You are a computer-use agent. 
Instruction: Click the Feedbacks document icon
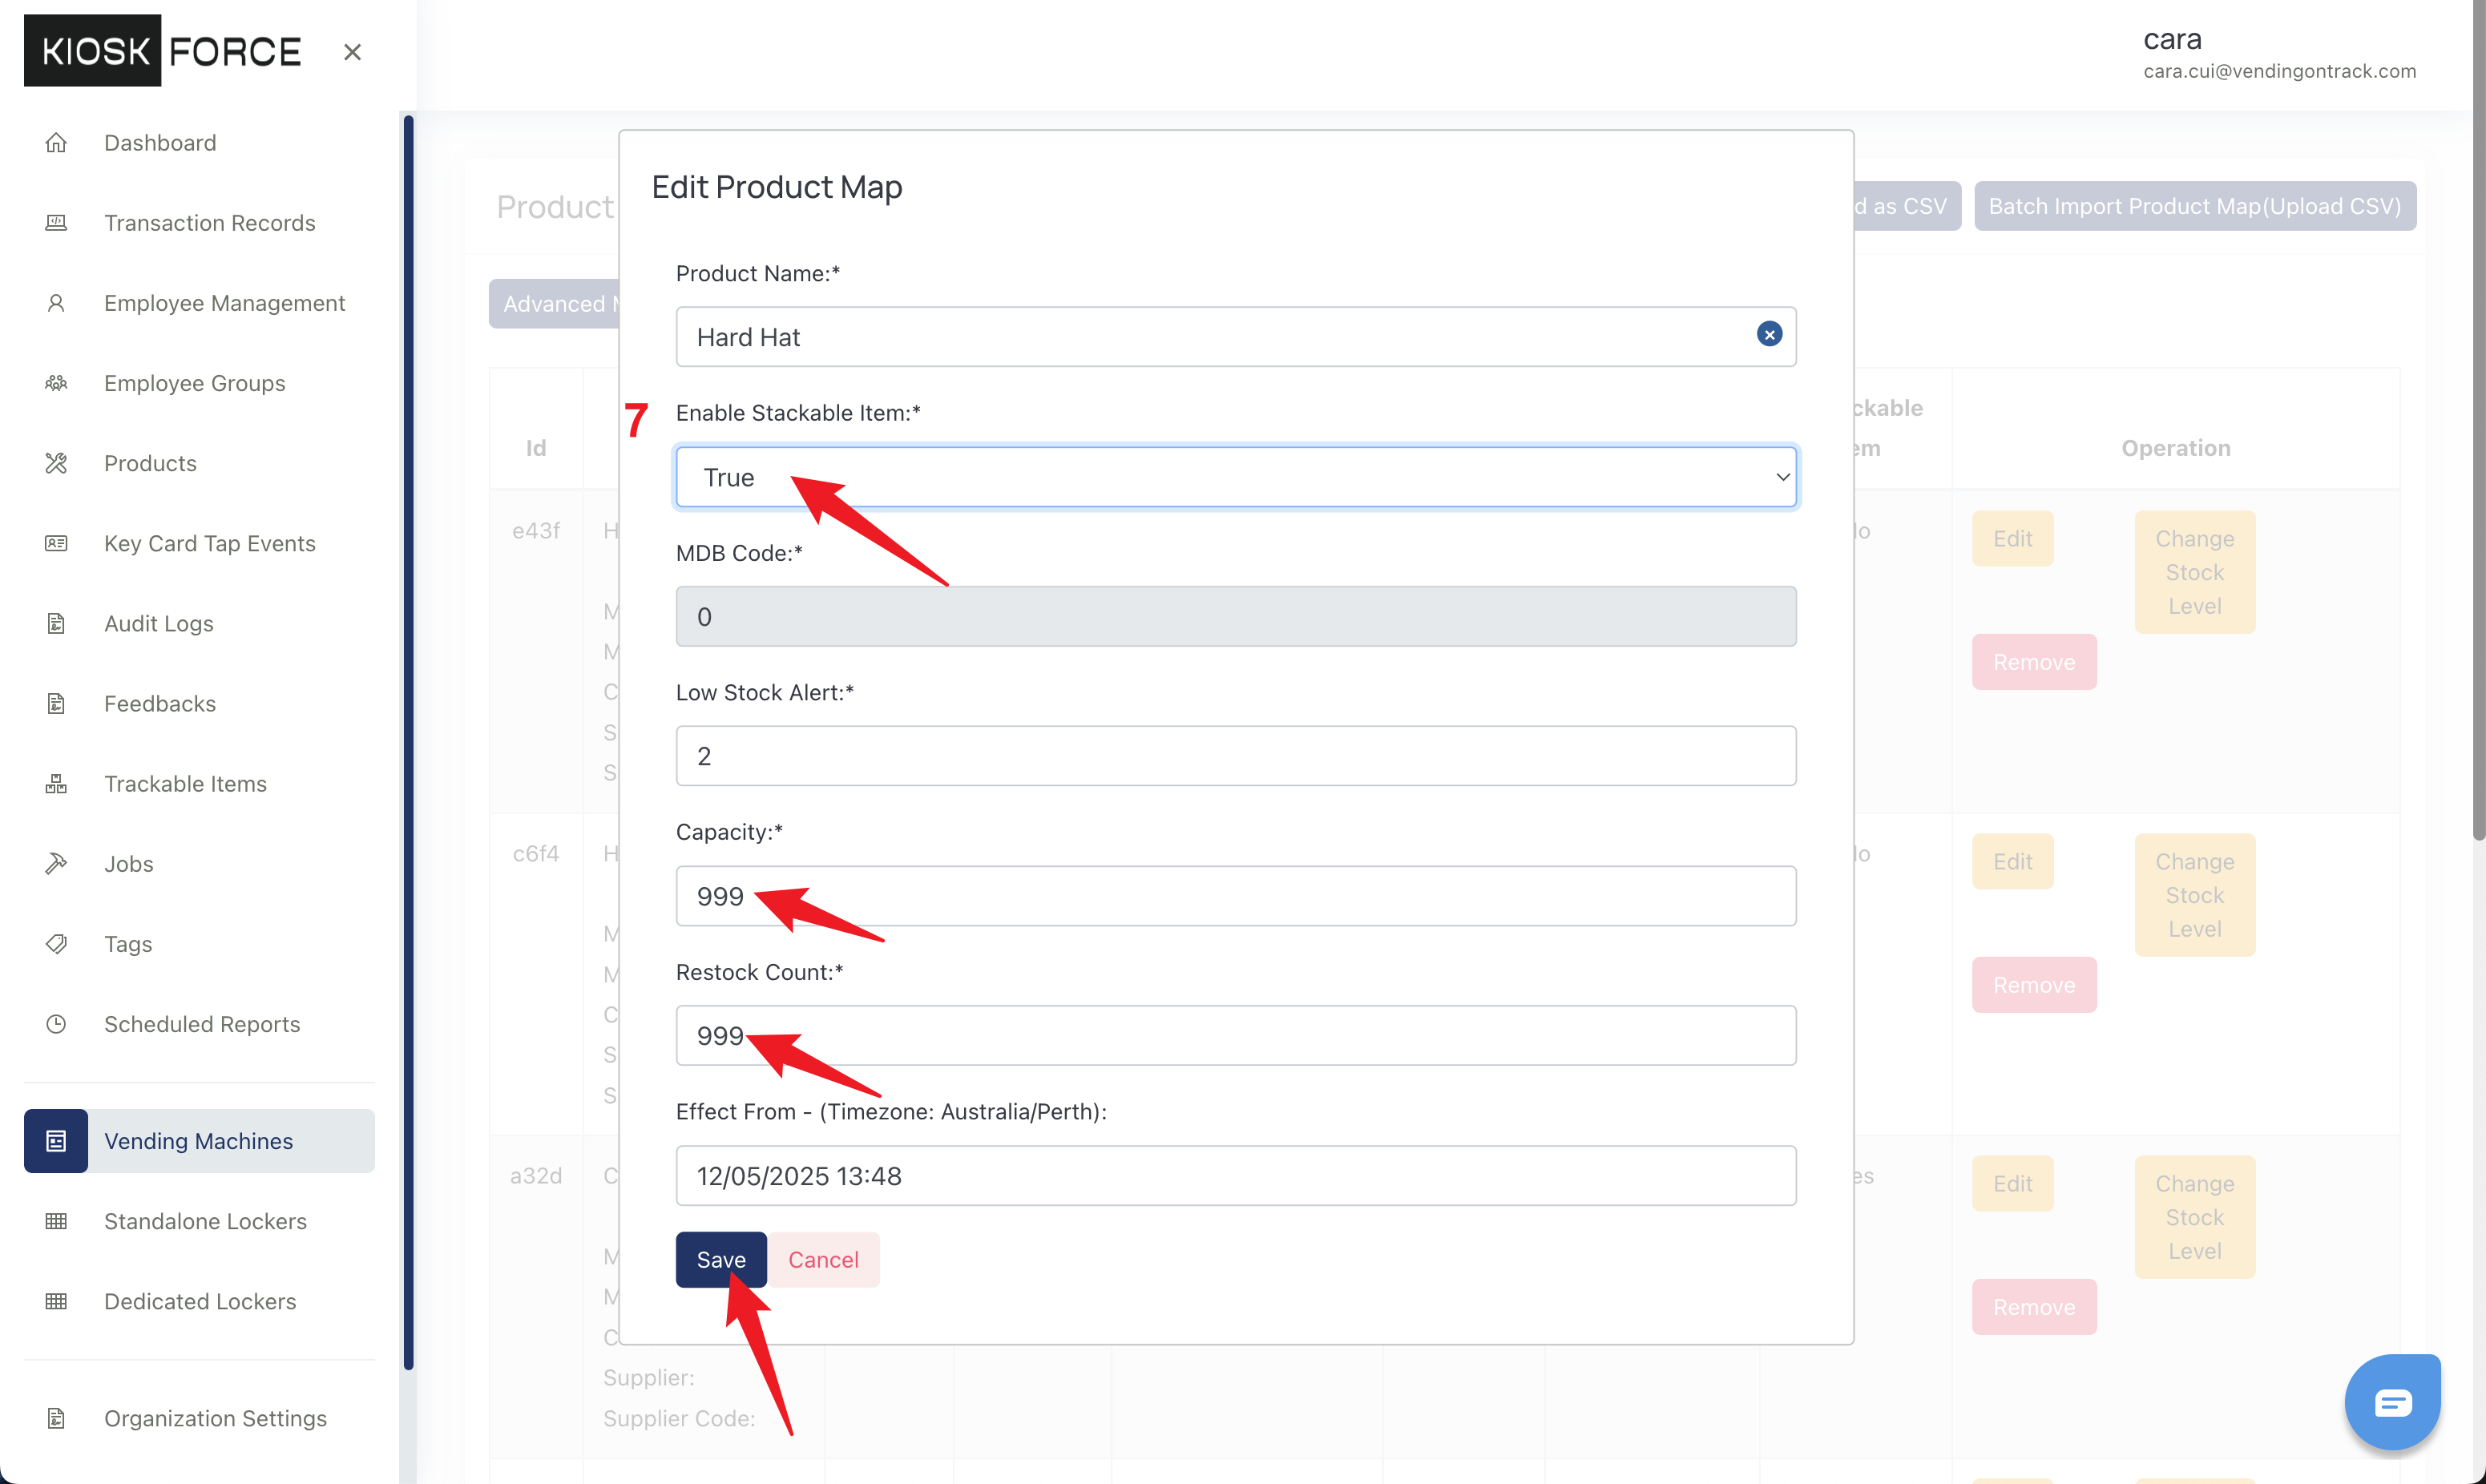[56, 703]
